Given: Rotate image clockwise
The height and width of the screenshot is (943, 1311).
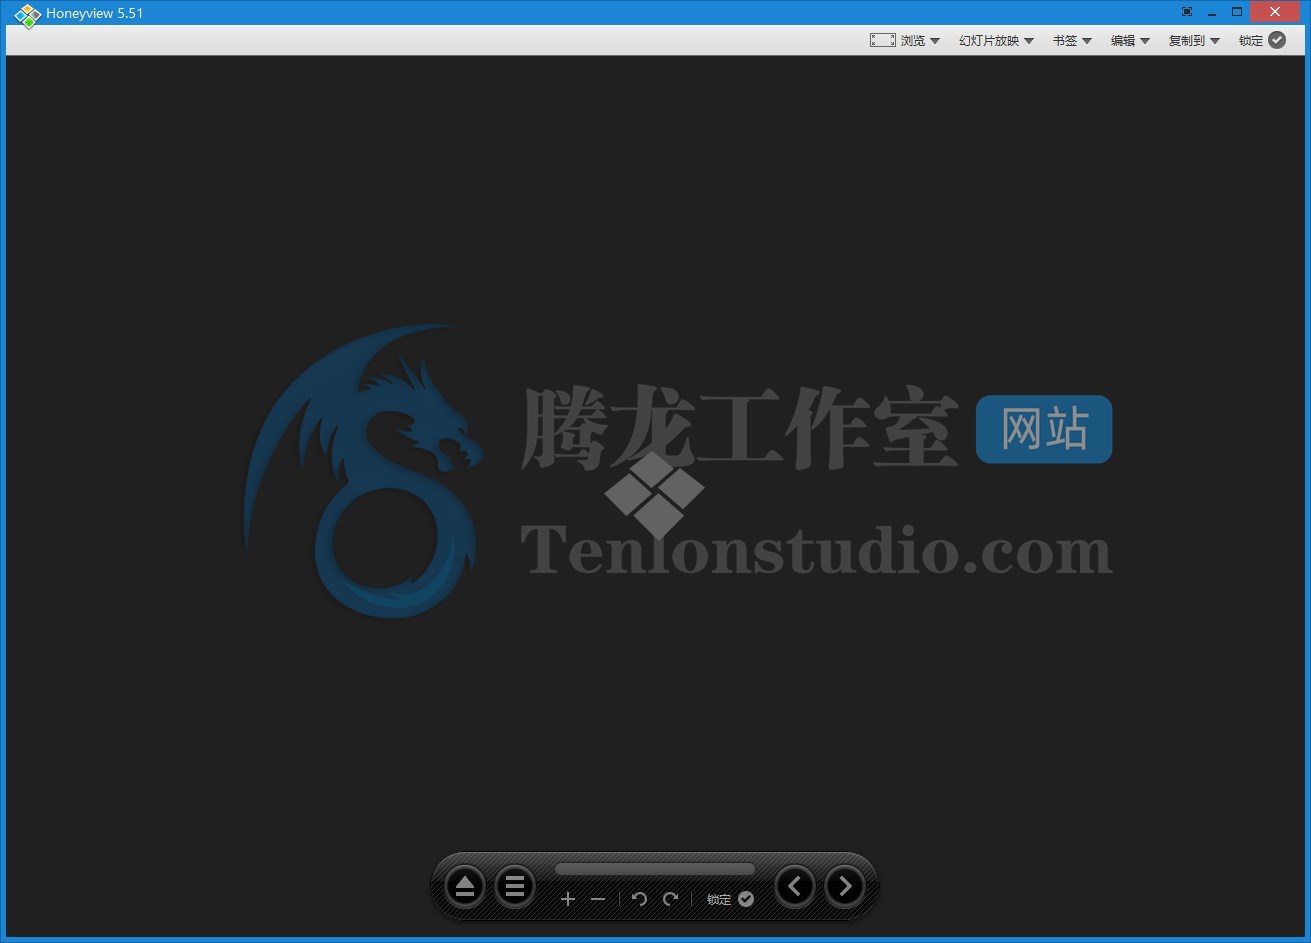Looking at the screenshot, I should coord(670,899).
